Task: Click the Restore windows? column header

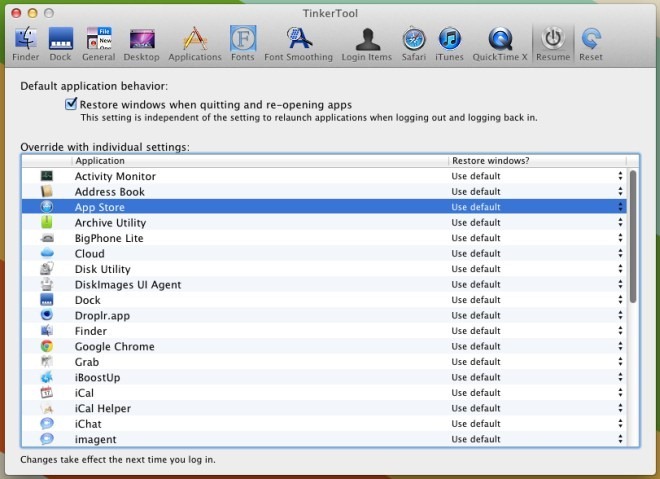Action: [538, 161]
